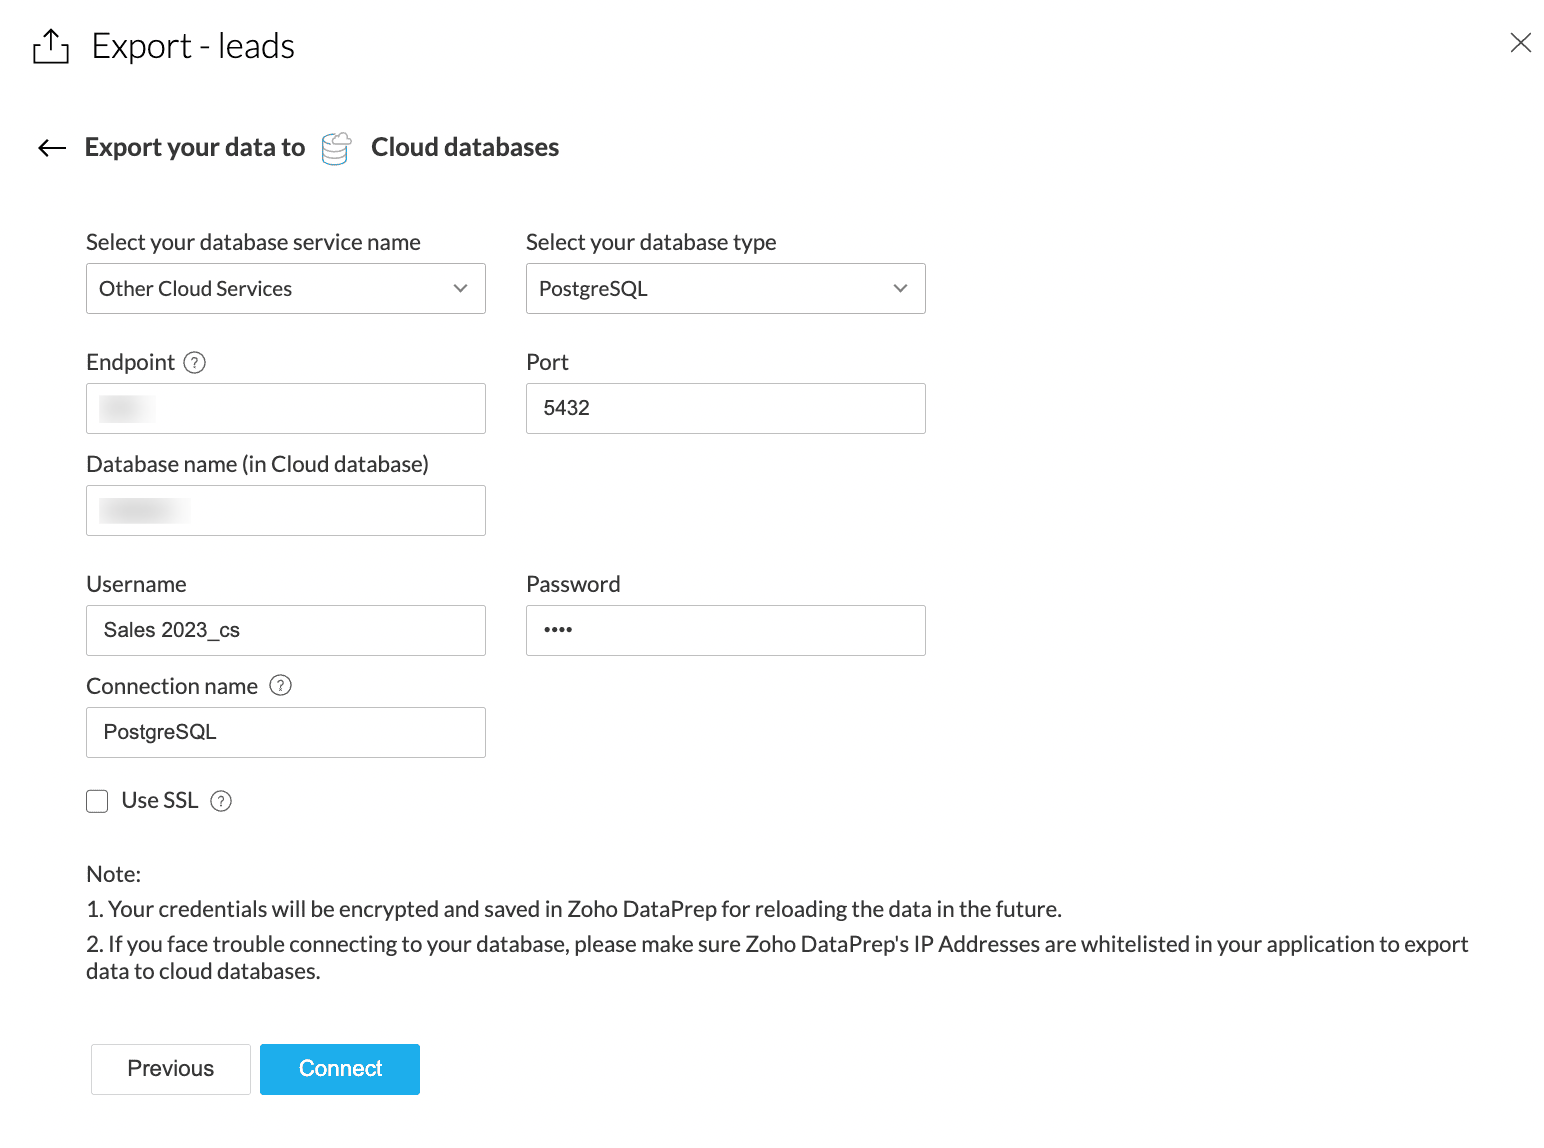
Task: Click the Username field with Sales 2023_cs
Action: pyautogui.click(x=285, y=631)
